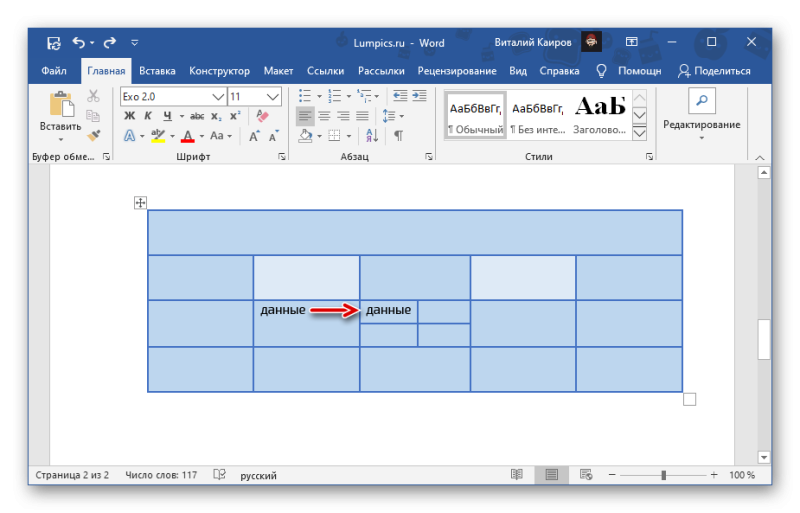The width and height of the screenshot is (800, 513).
Task: Open the Справка tab
Action: [x=560, y=71]
